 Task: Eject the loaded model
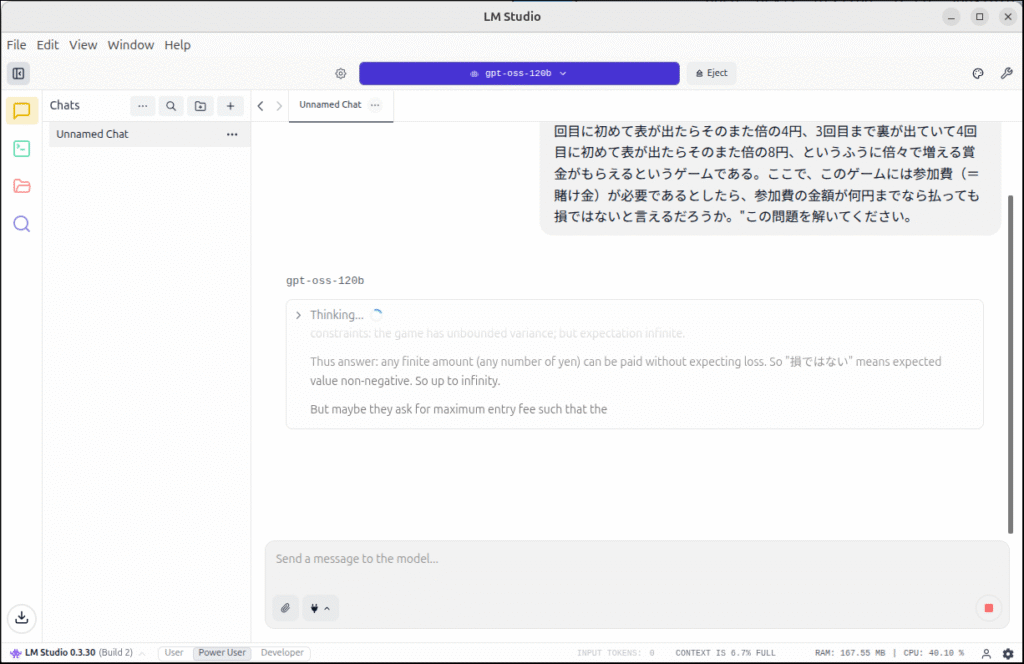click(x=711, y=74)
